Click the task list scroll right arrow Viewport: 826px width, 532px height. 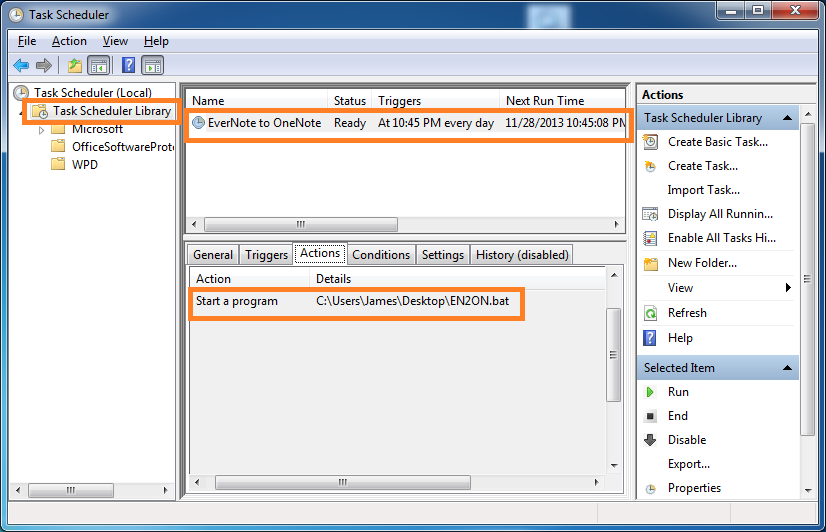[616, 224]
